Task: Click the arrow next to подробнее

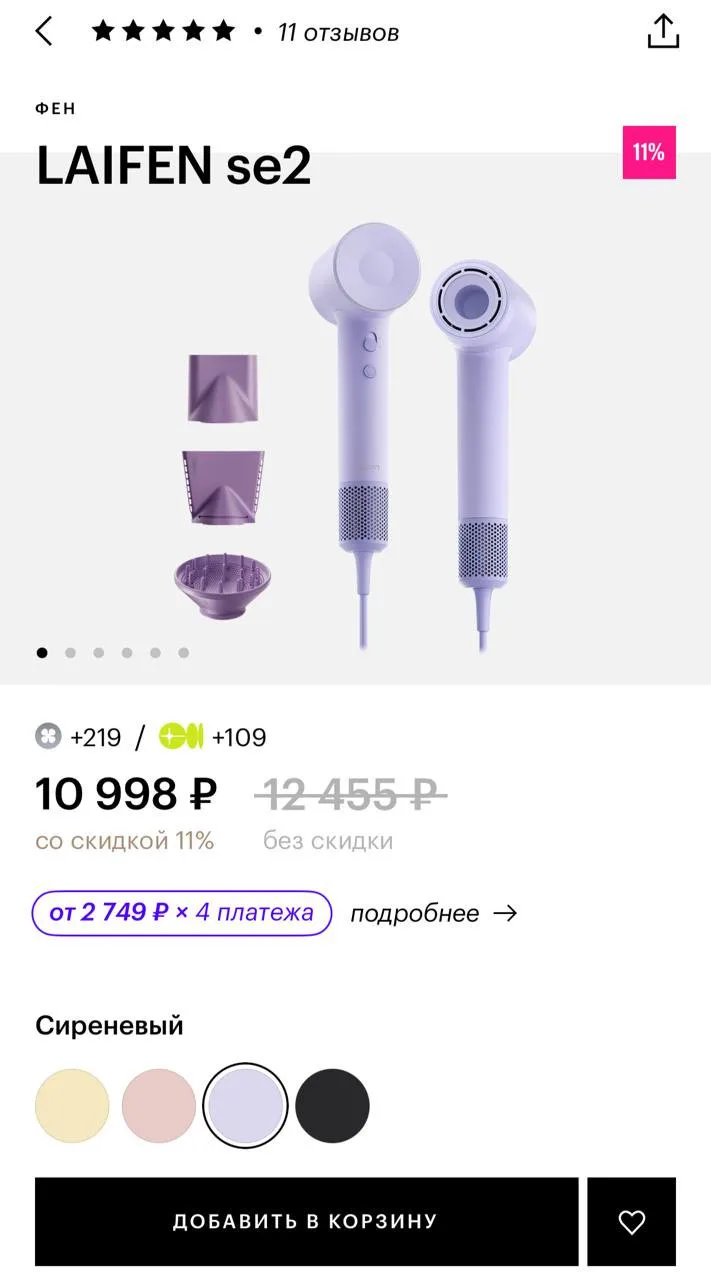Action: point(505,913)
